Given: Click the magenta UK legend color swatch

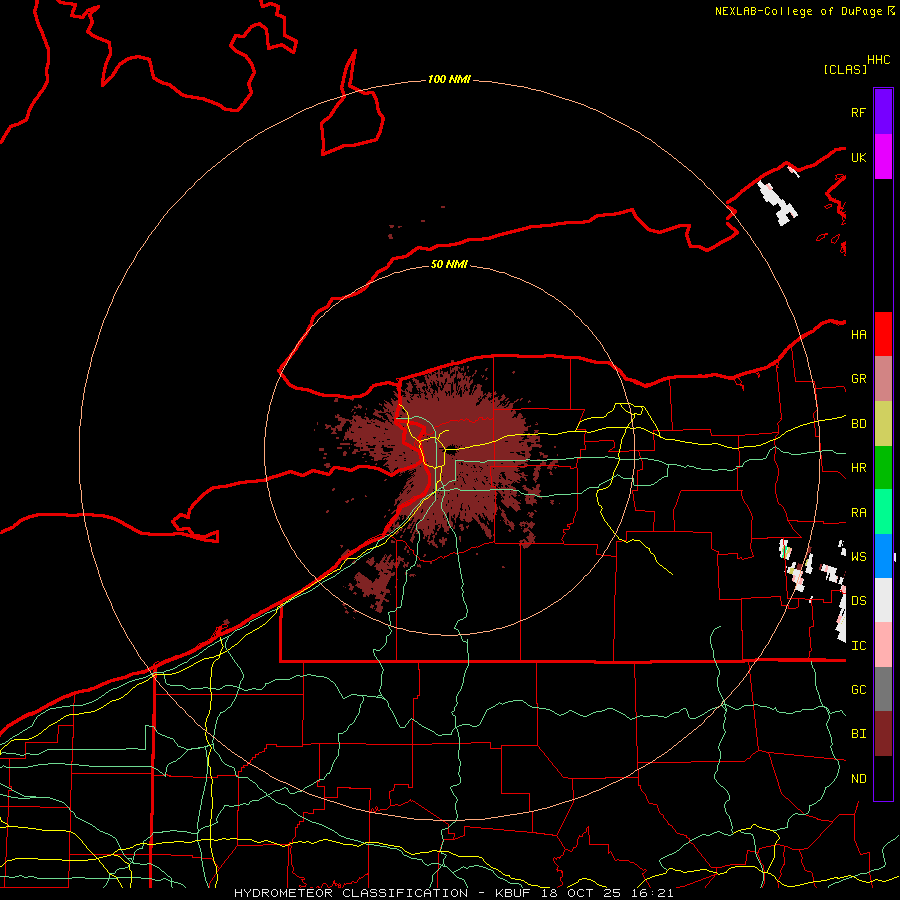Looking at the screenshot, I should 883,157.
